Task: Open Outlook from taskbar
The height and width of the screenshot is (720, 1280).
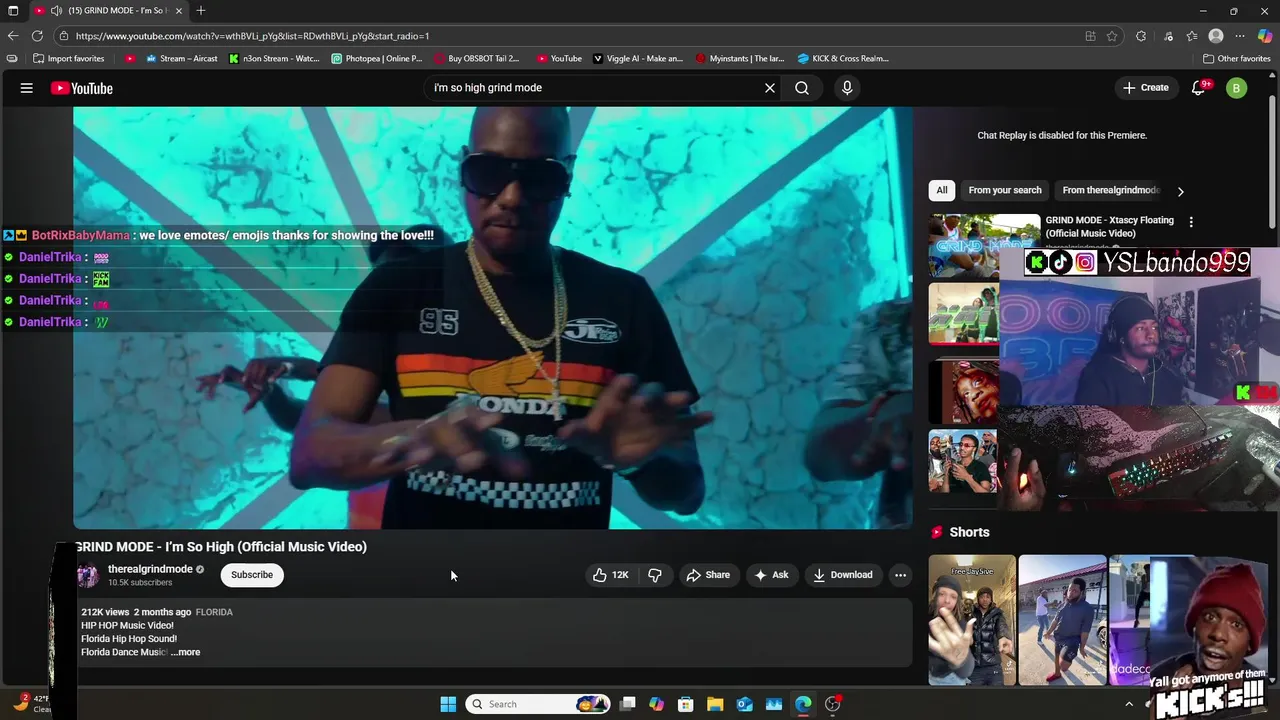Action: point(744,704)
